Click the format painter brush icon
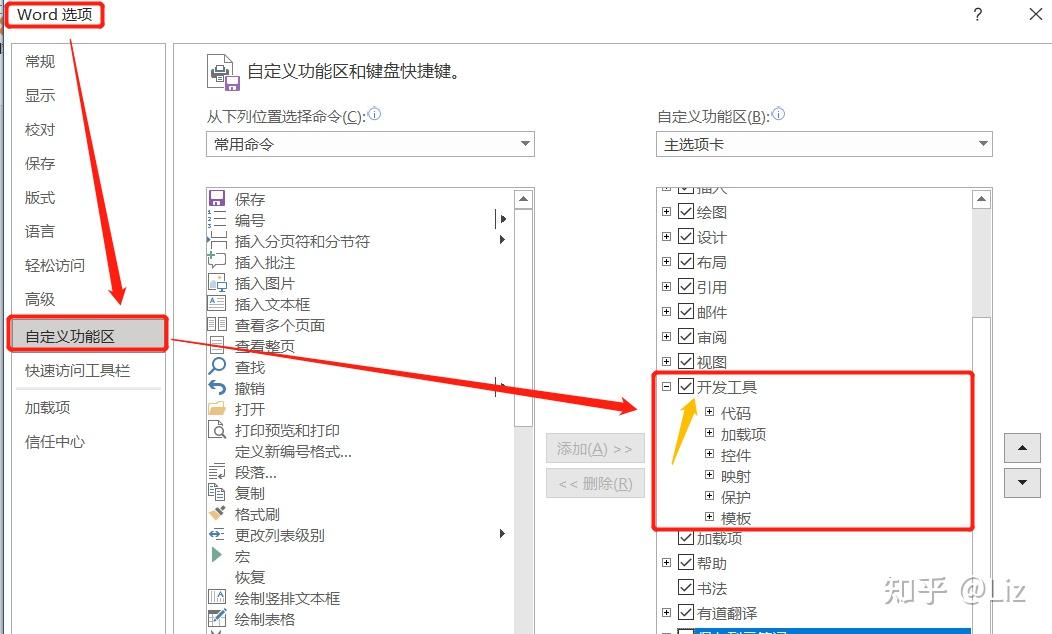Screen dimensions: 1052x634 [x=217, y=513]
